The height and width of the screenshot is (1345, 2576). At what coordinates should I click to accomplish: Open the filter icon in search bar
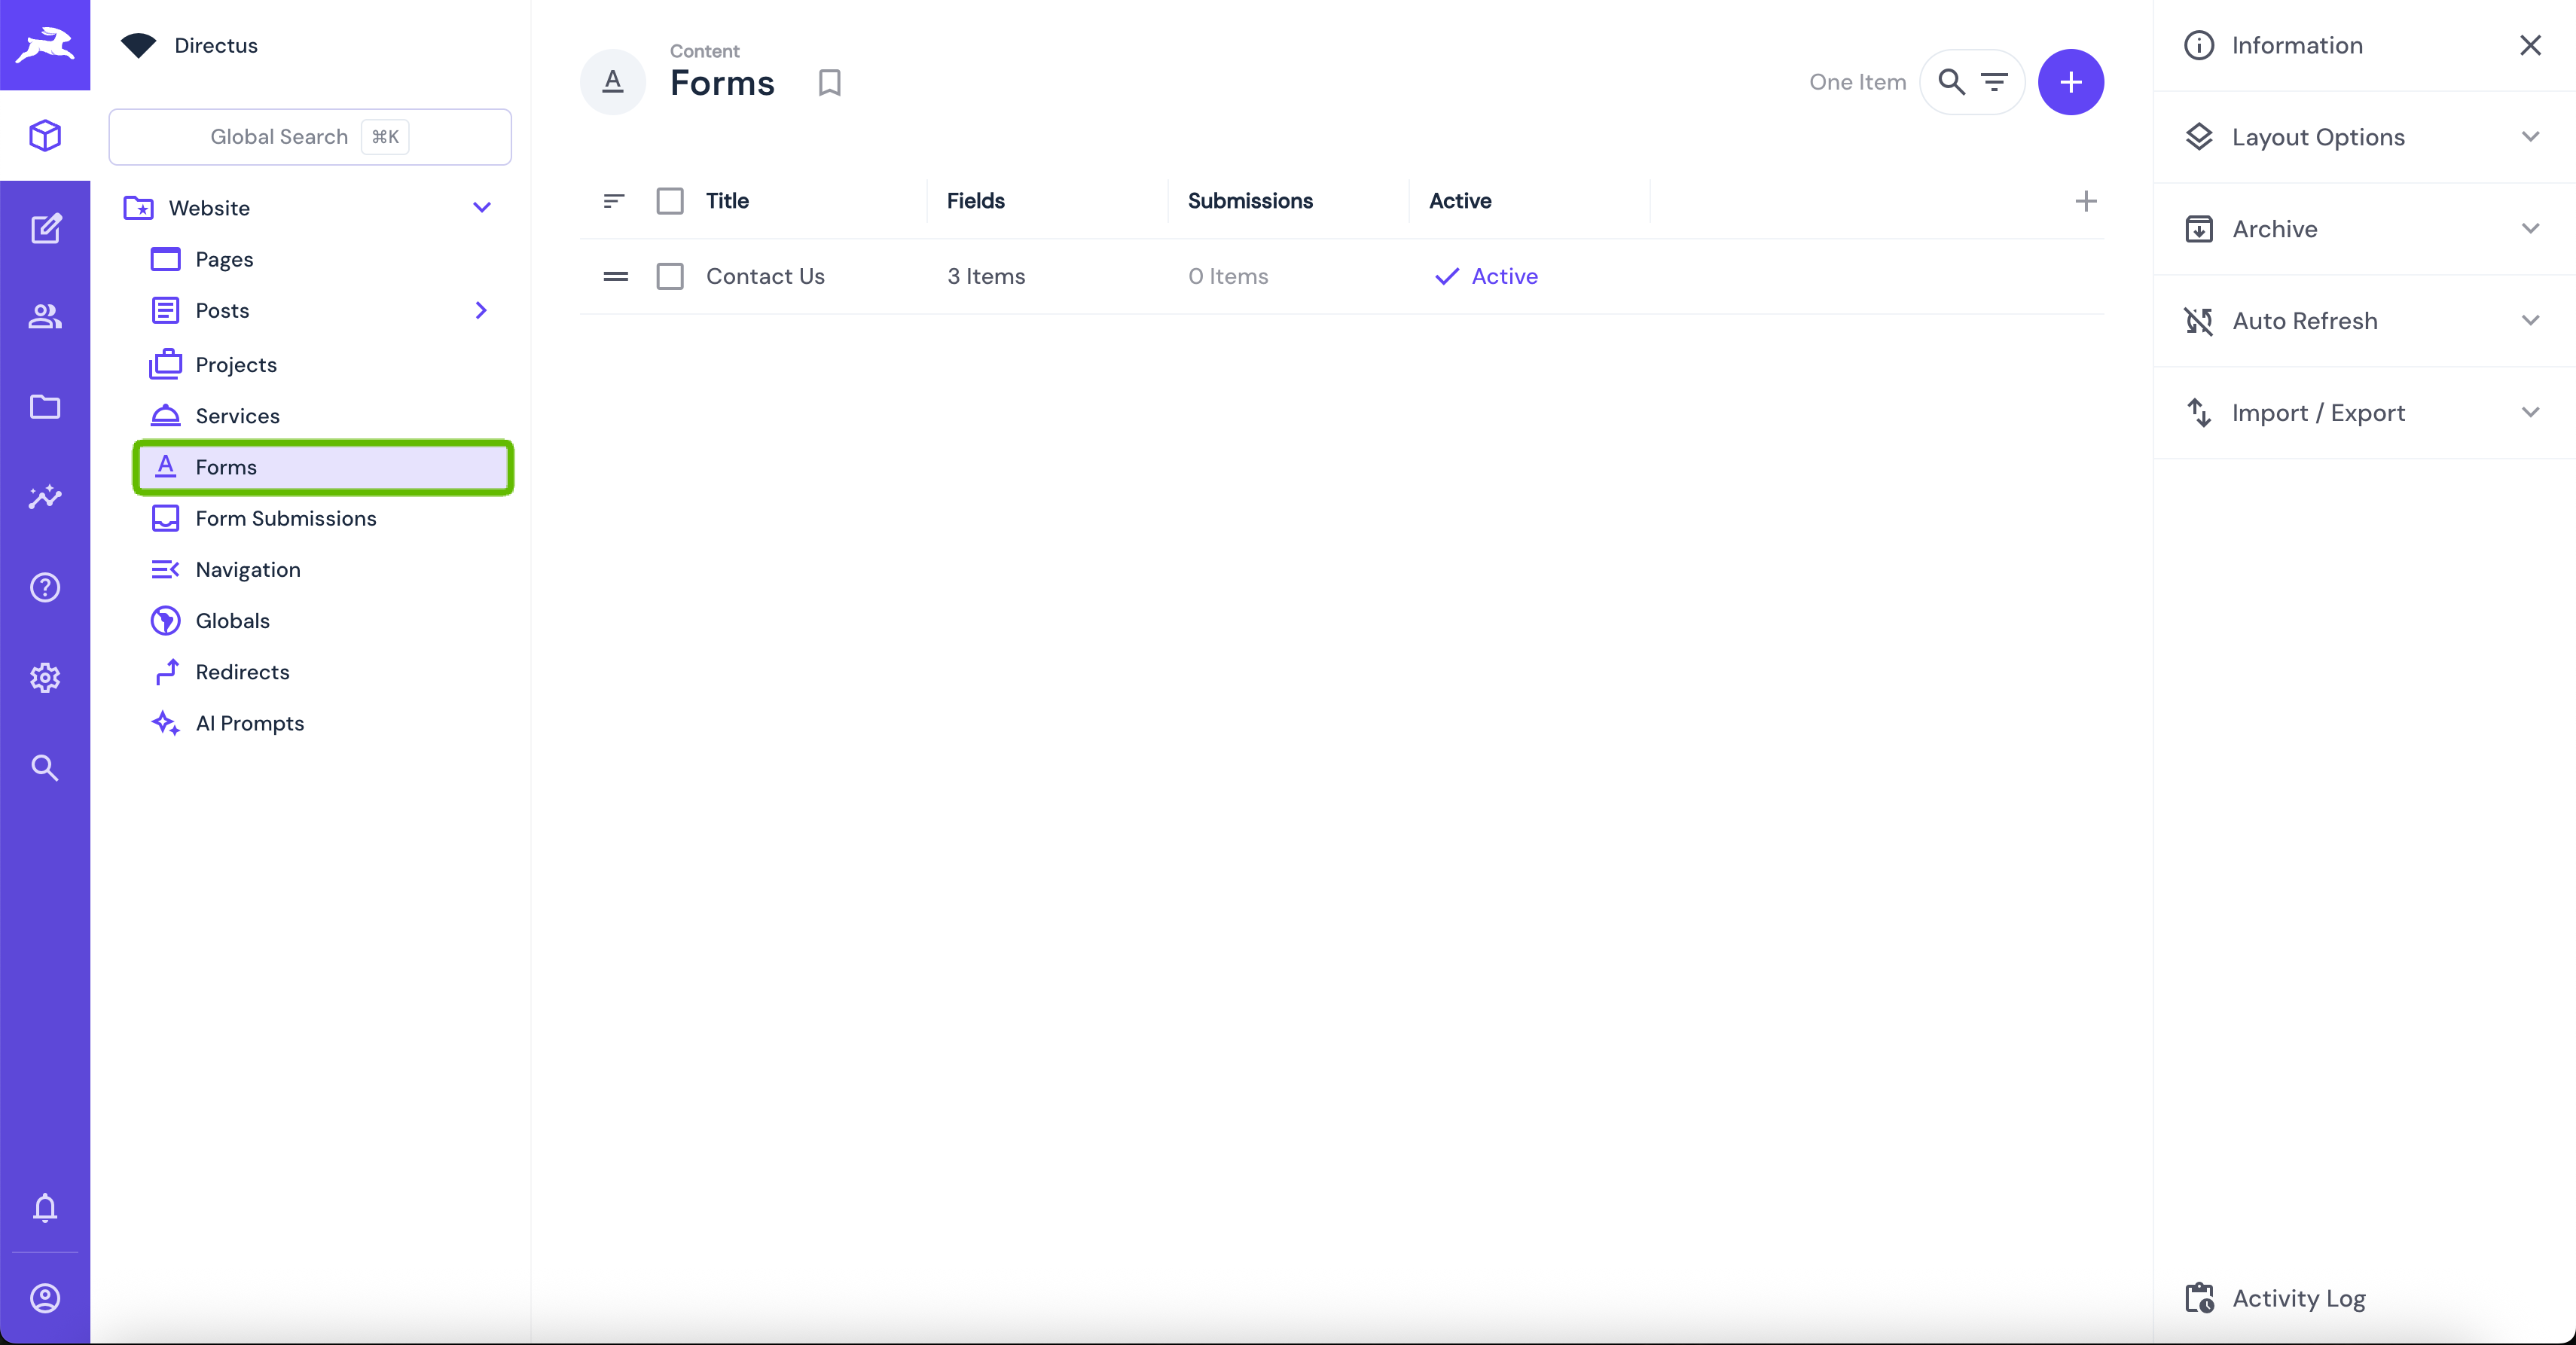pyautogui.click(x=1994, y=82)
